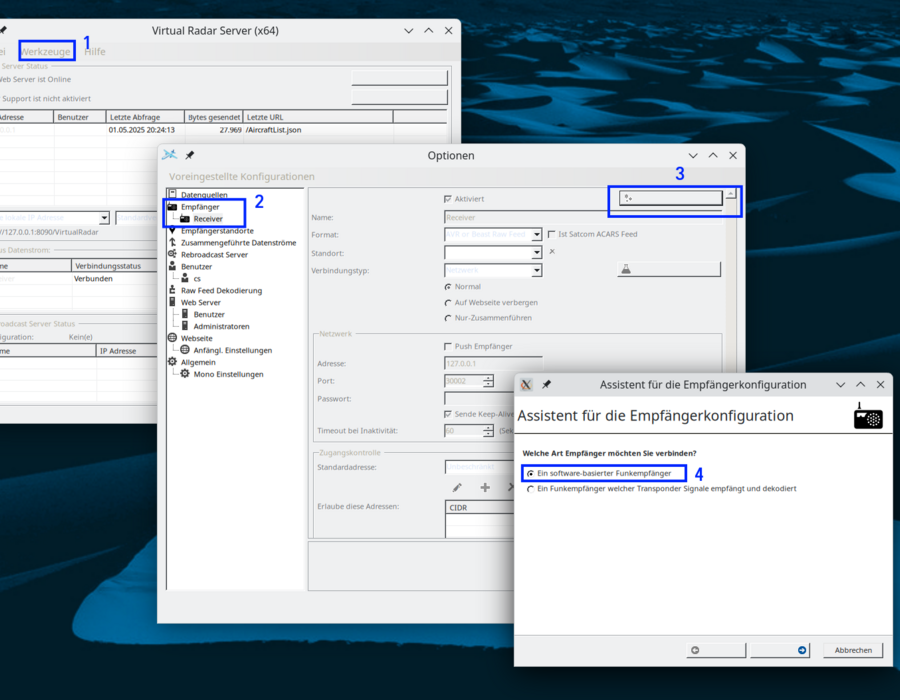Click the pencil edit icon under Standardadresse
Screen dimensions: 900x700
pos(457,488)
